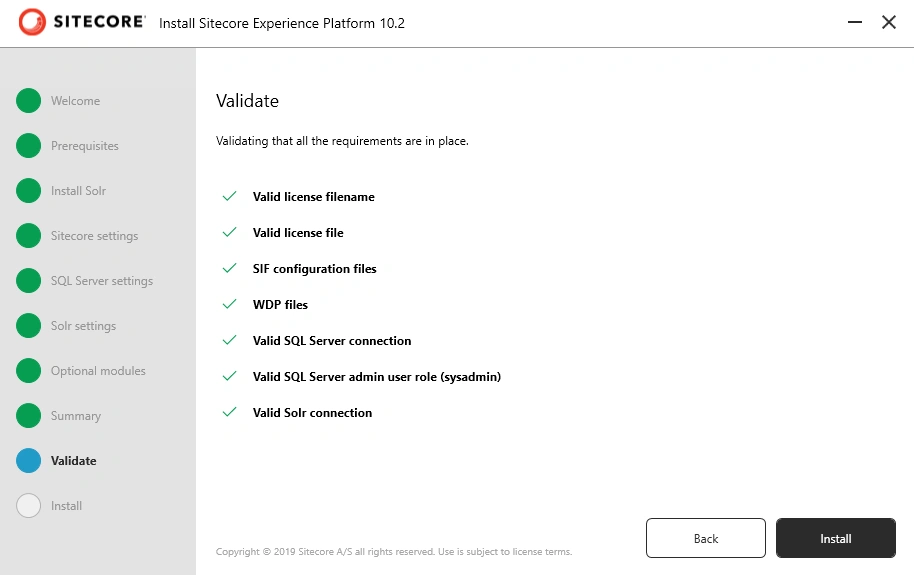Click checkmark next to WDP files

(230, 304)
